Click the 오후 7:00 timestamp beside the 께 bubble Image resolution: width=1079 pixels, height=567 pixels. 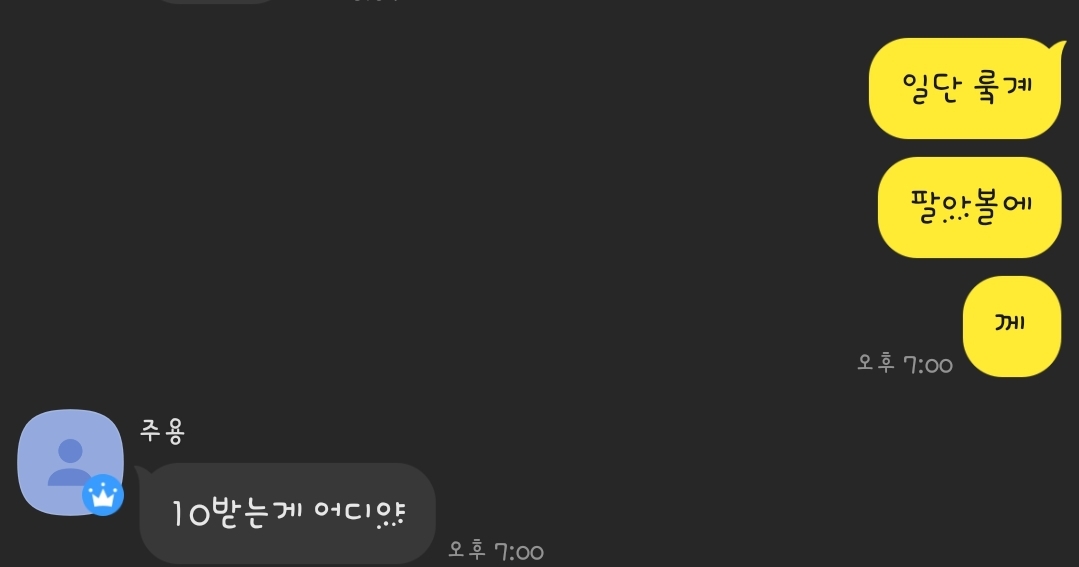click(905, 363)
